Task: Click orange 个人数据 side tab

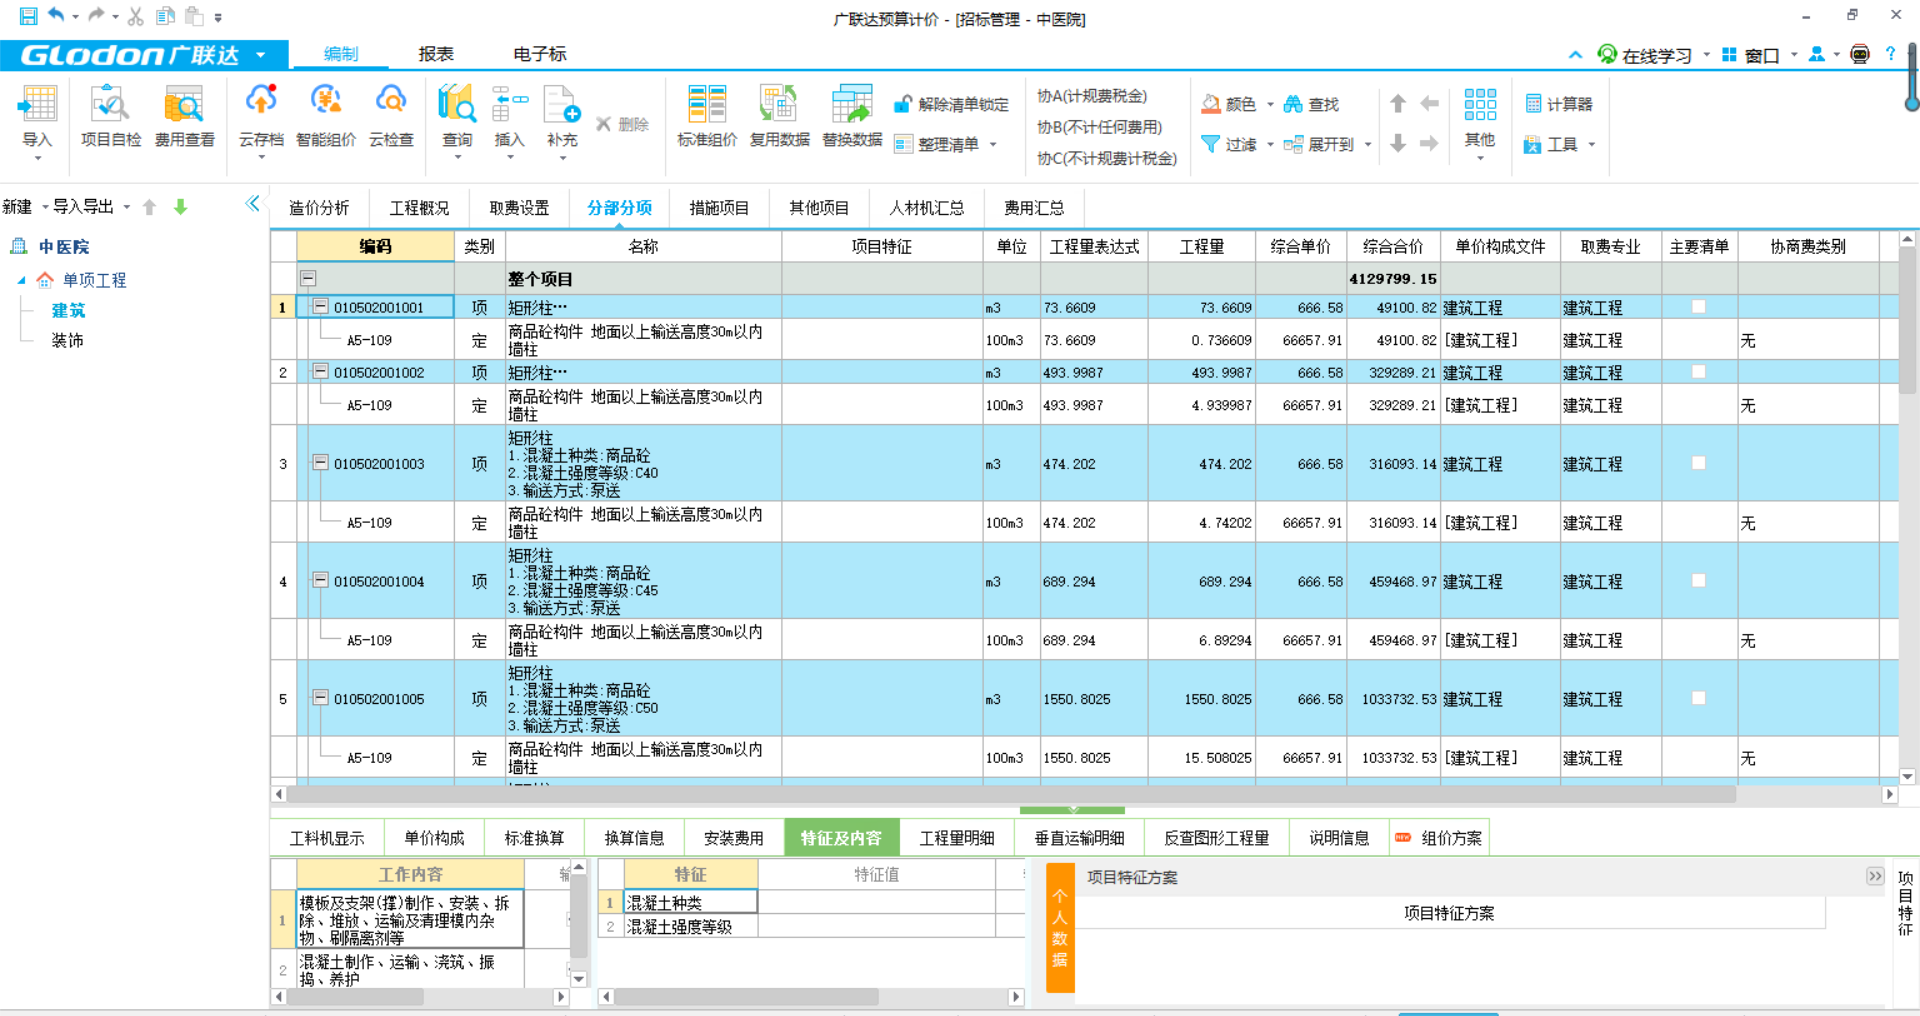Action: click(x=1060, y=928)
